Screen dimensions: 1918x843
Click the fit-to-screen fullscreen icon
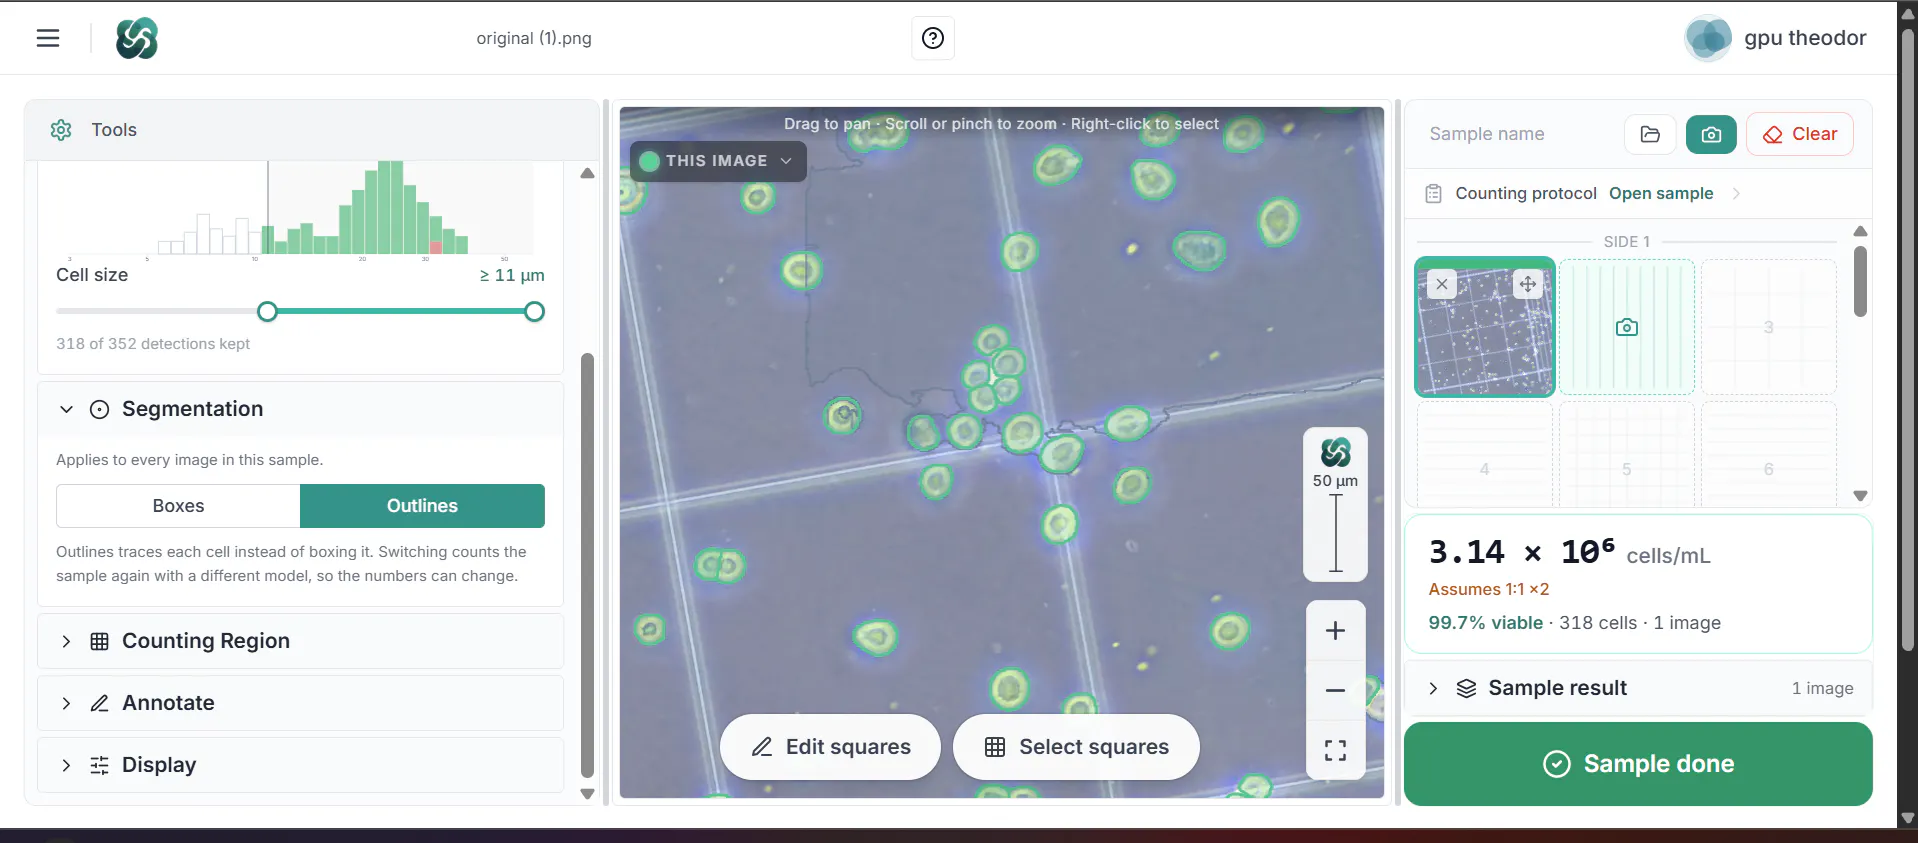pos(1335,750)
